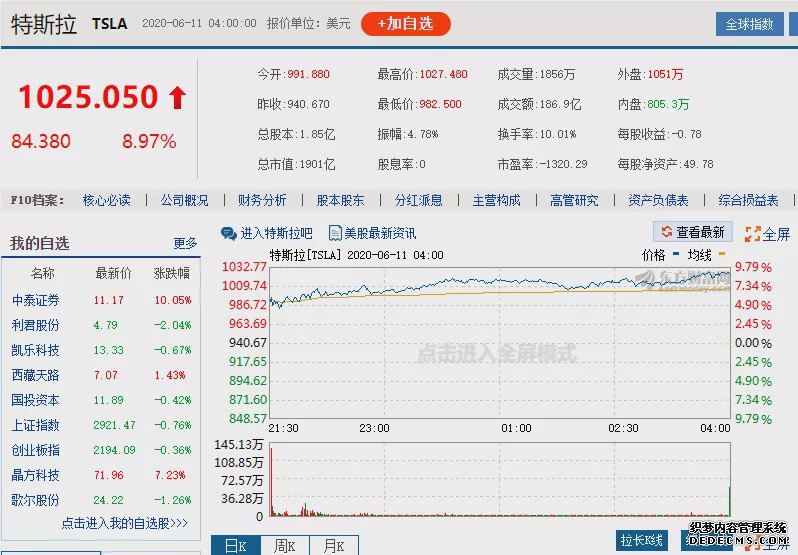Select 歌尔股份 in the watchlist
This screenshot has width=798, height=555.
(36, 500)
